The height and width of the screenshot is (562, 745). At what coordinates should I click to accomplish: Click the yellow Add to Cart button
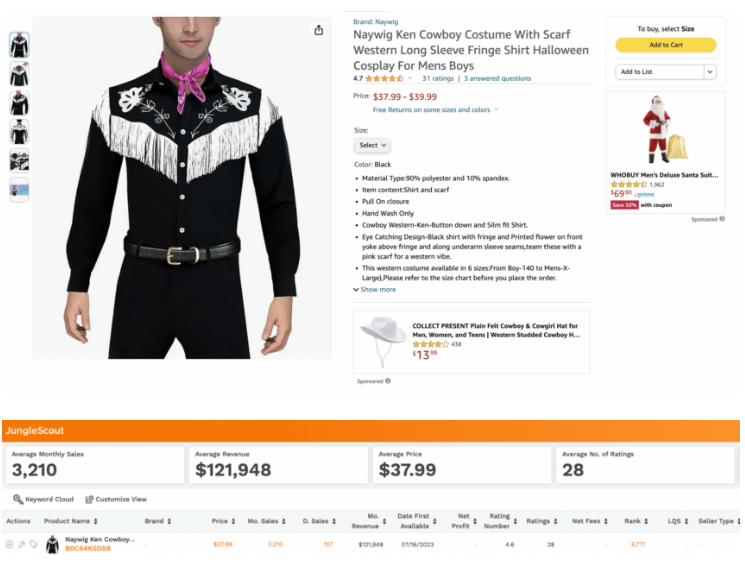665,45
